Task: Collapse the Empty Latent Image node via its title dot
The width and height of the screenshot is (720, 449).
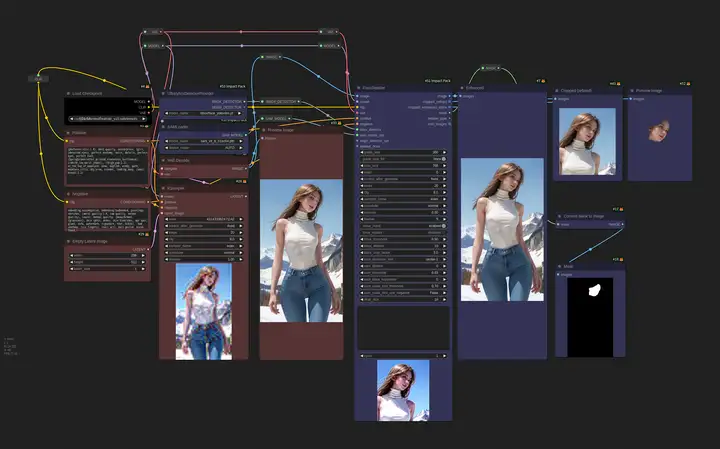Action: pyautogui.click(x=68, y=241)
